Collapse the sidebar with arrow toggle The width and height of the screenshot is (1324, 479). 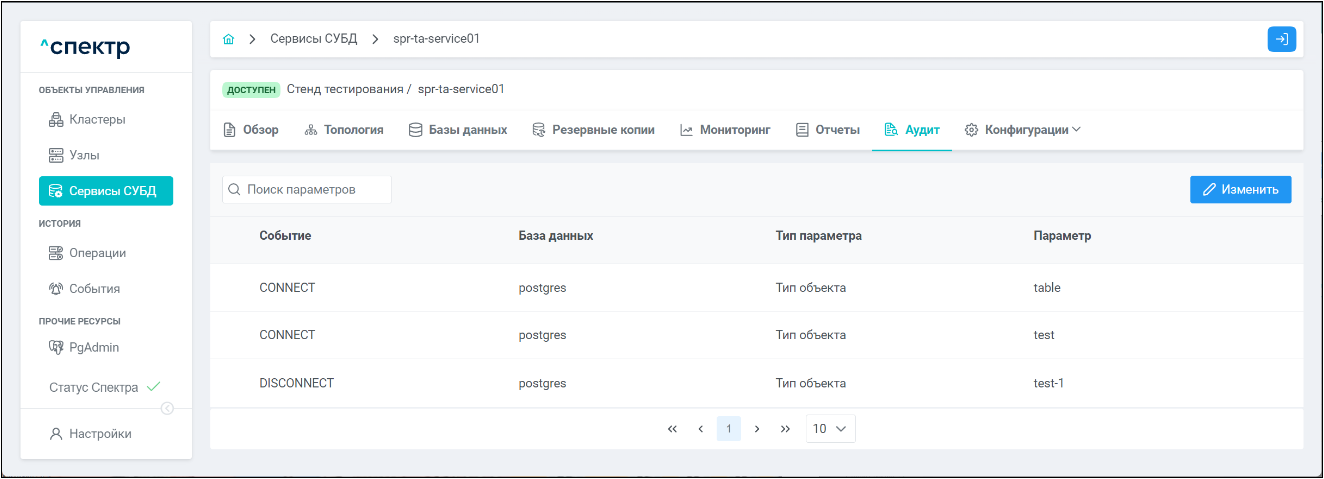tap(167, 408)
